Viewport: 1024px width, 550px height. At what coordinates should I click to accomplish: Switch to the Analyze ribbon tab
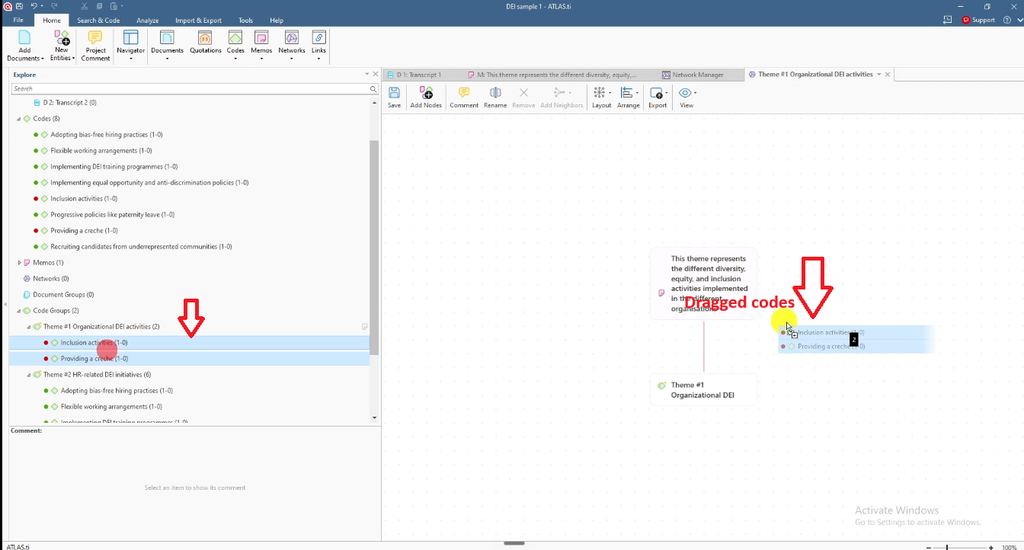[148, 20]
